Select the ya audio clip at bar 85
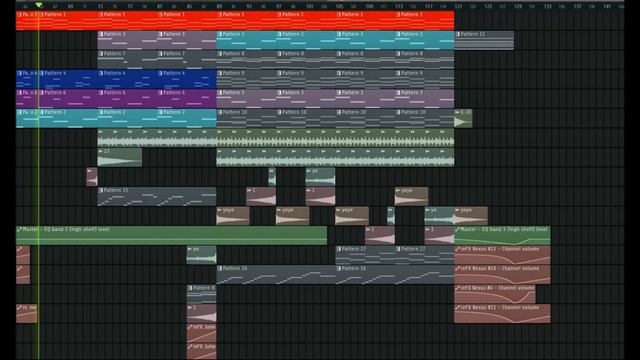Viewport: 640px width, 360px height. coord(201,255)
